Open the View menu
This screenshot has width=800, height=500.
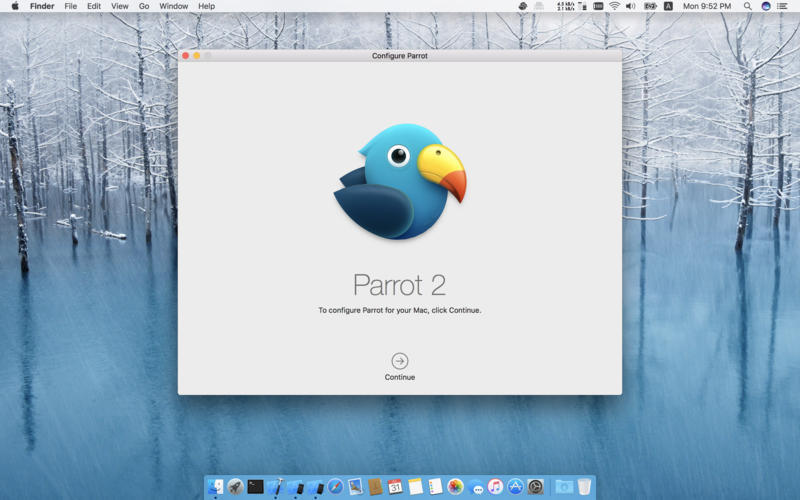119,6
